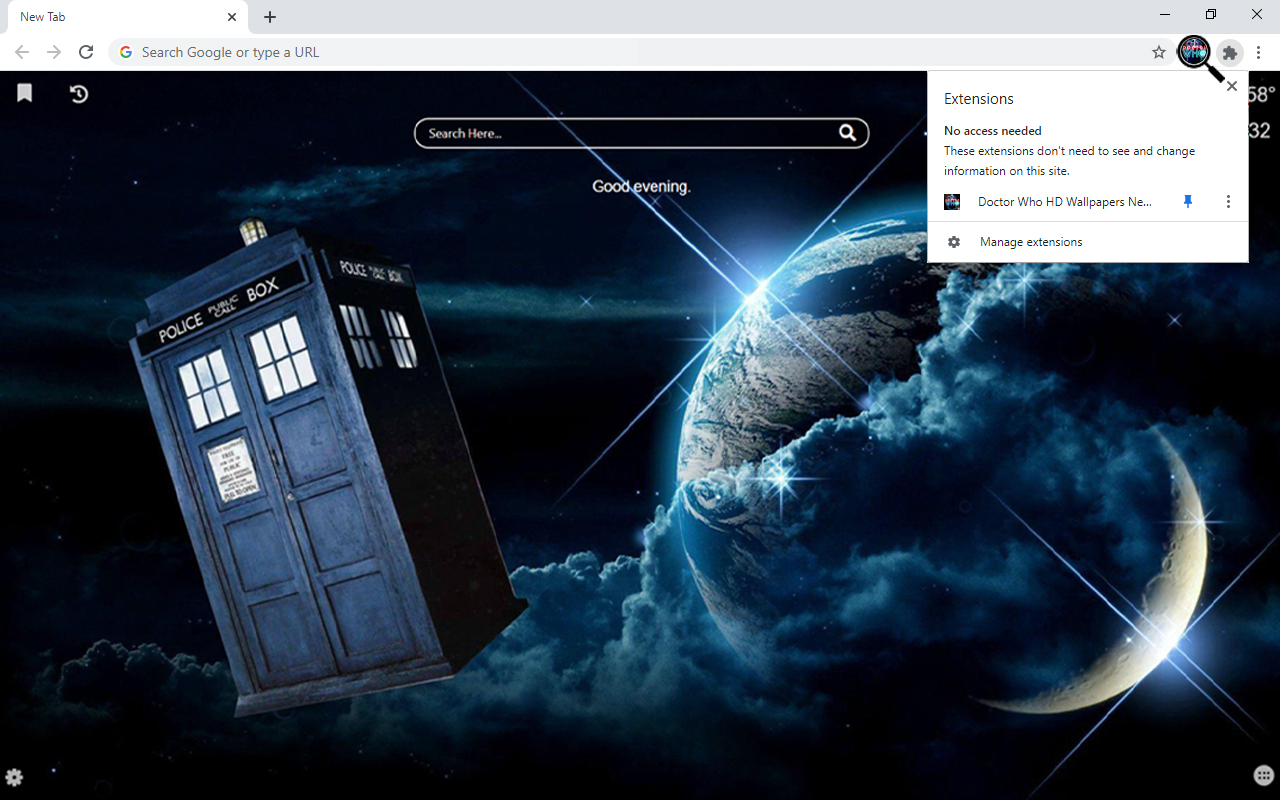Click Manage extensions in the popup
The width and height of the screenshot is (1280, 800).
(1030, 241)
